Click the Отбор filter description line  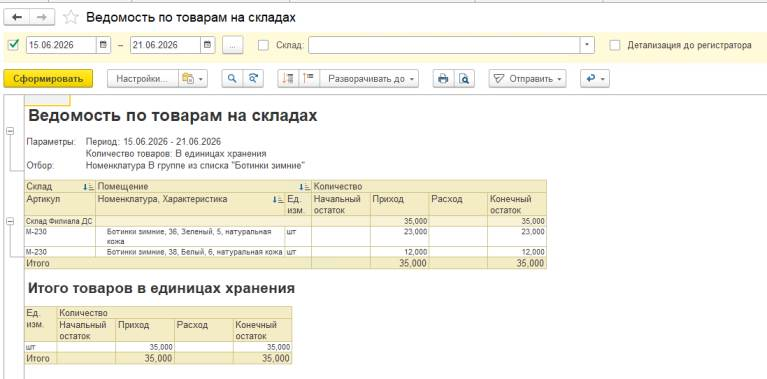196,165
